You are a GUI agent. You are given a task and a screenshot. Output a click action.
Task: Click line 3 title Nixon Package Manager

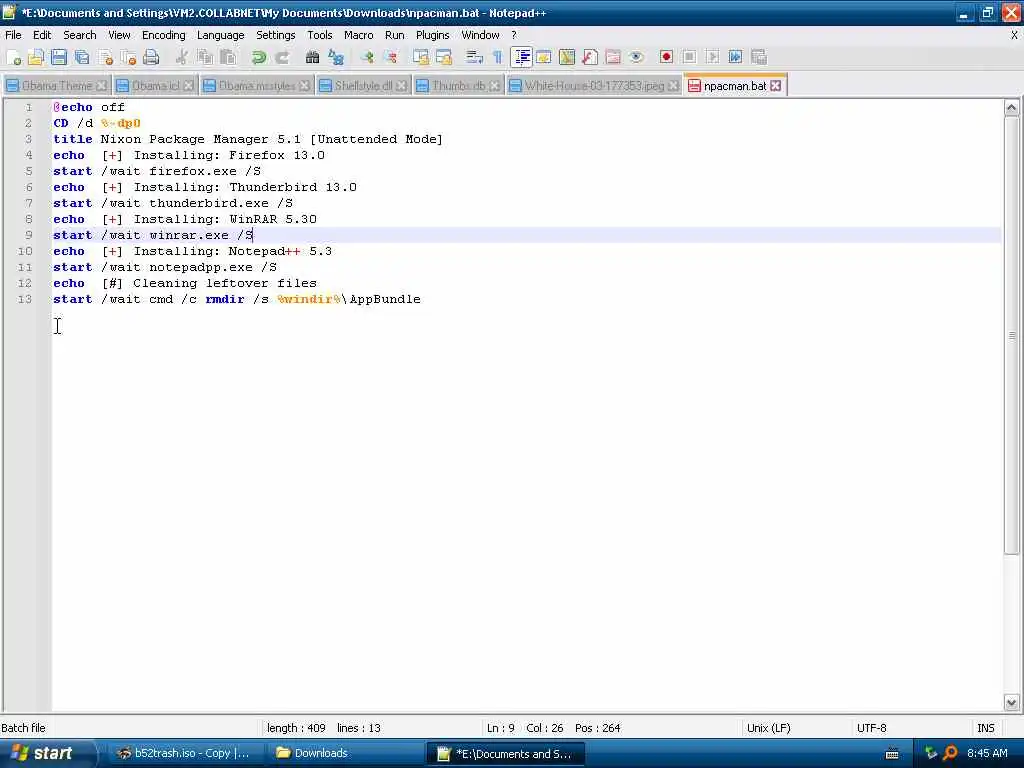click(248, 139)
